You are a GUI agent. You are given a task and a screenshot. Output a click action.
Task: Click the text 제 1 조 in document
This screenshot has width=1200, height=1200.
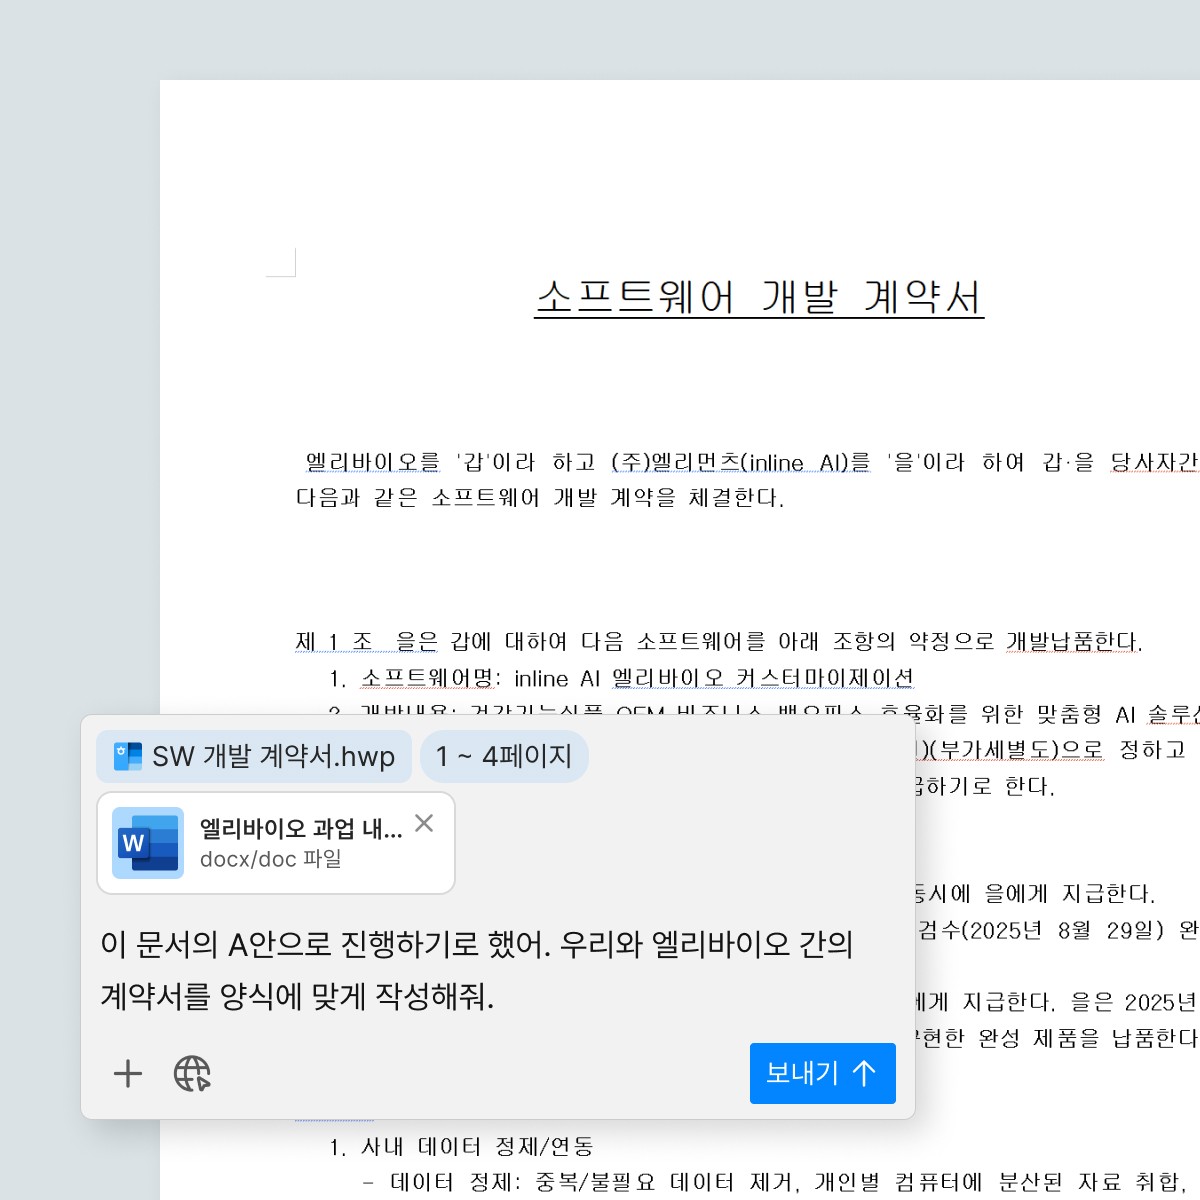[x=334, y=641]
